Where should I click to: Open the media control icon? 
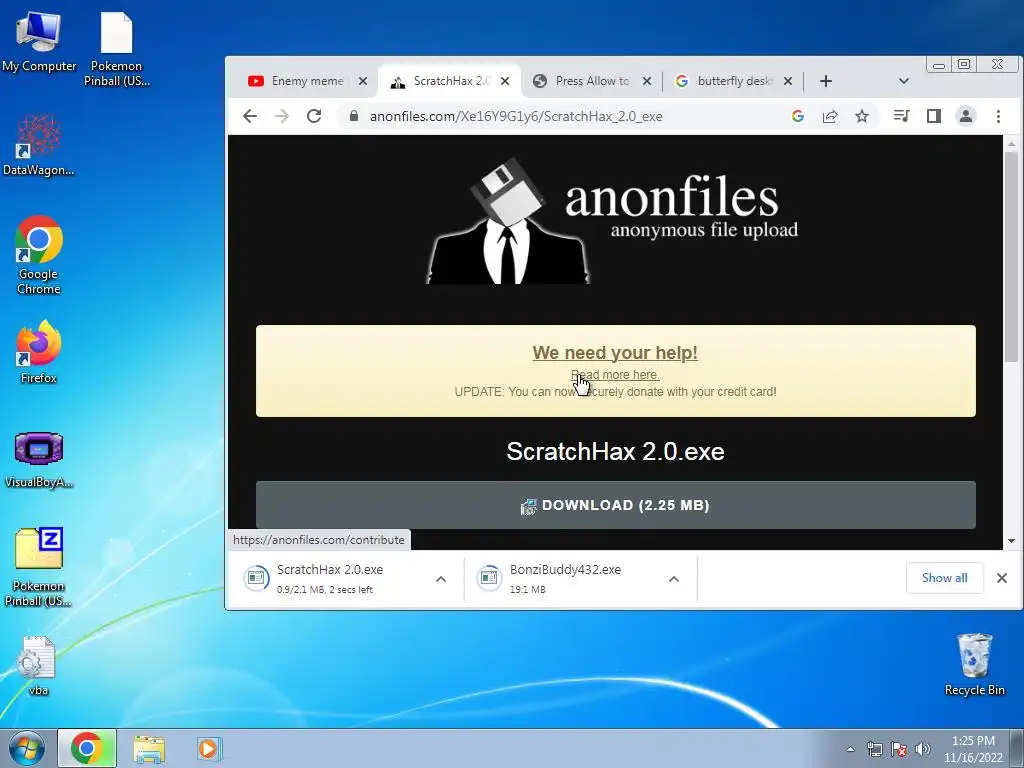click(x=902, y=116)
